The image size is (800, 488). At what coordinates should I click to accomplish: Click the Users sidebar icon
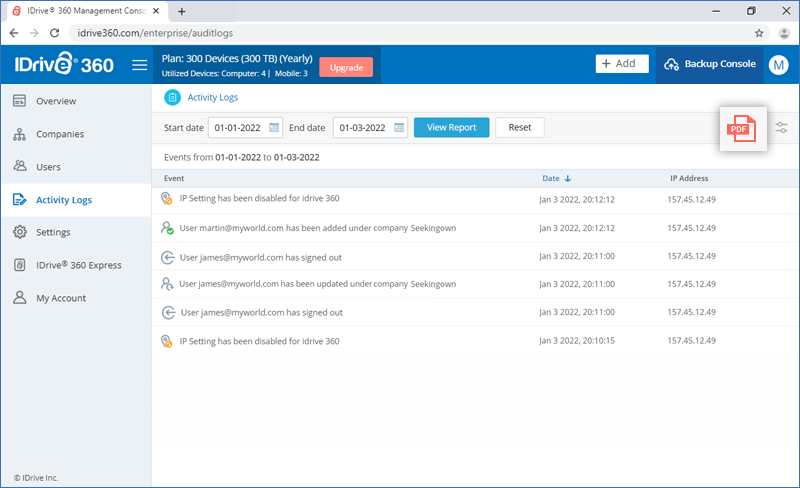pos(20,166)
